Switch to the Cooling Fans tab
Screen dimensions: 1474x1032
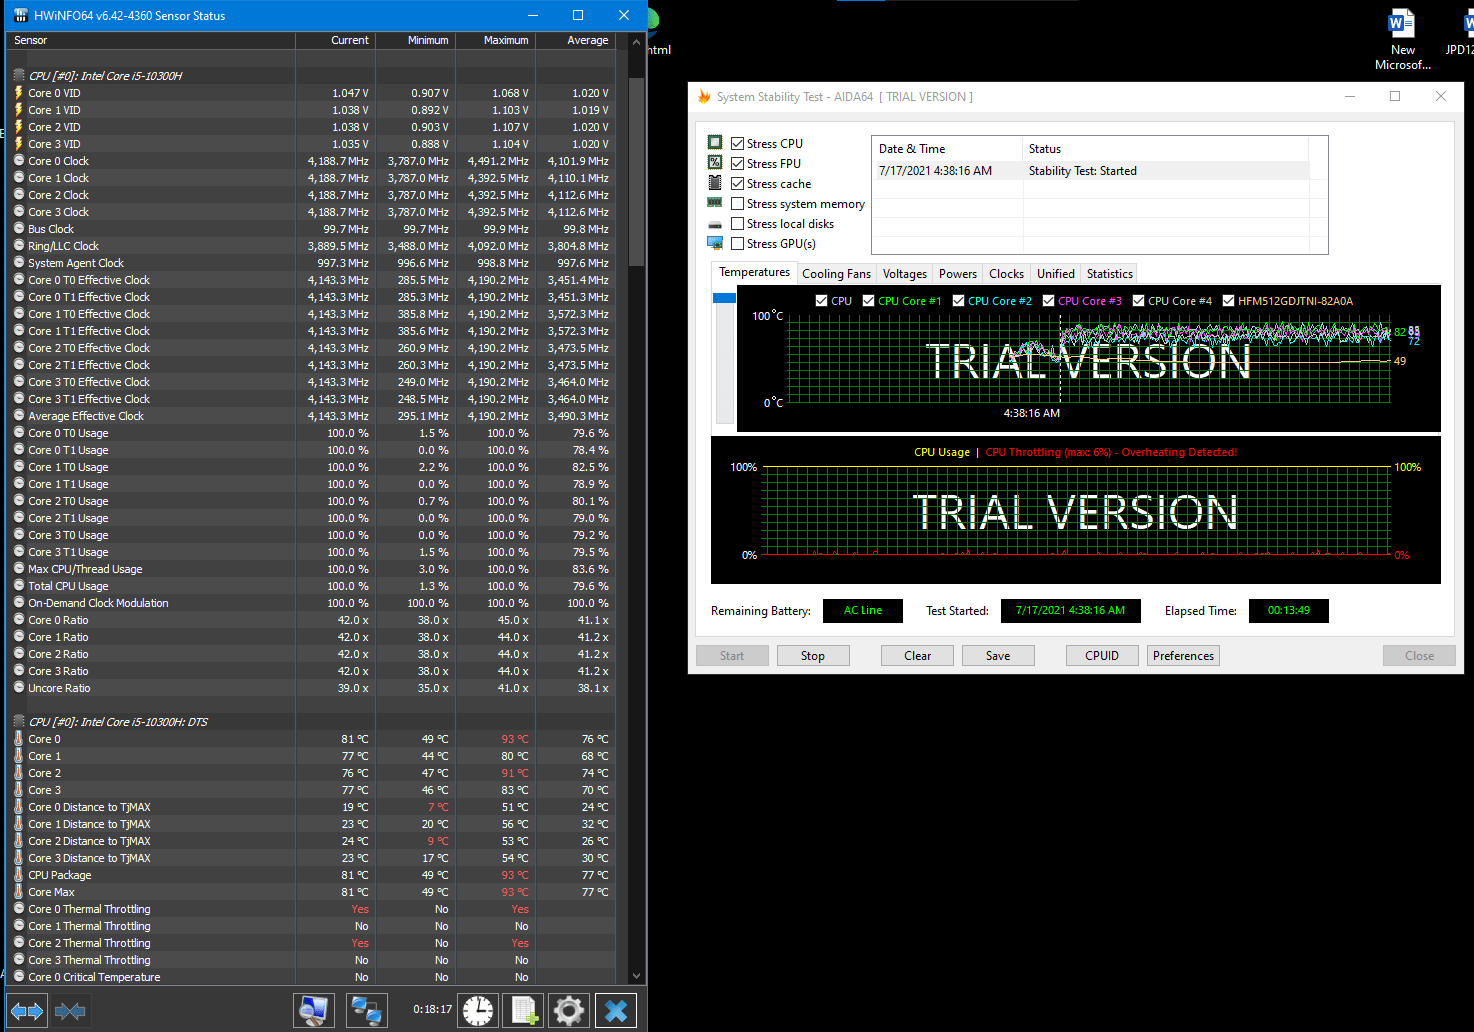pos(836,274)
